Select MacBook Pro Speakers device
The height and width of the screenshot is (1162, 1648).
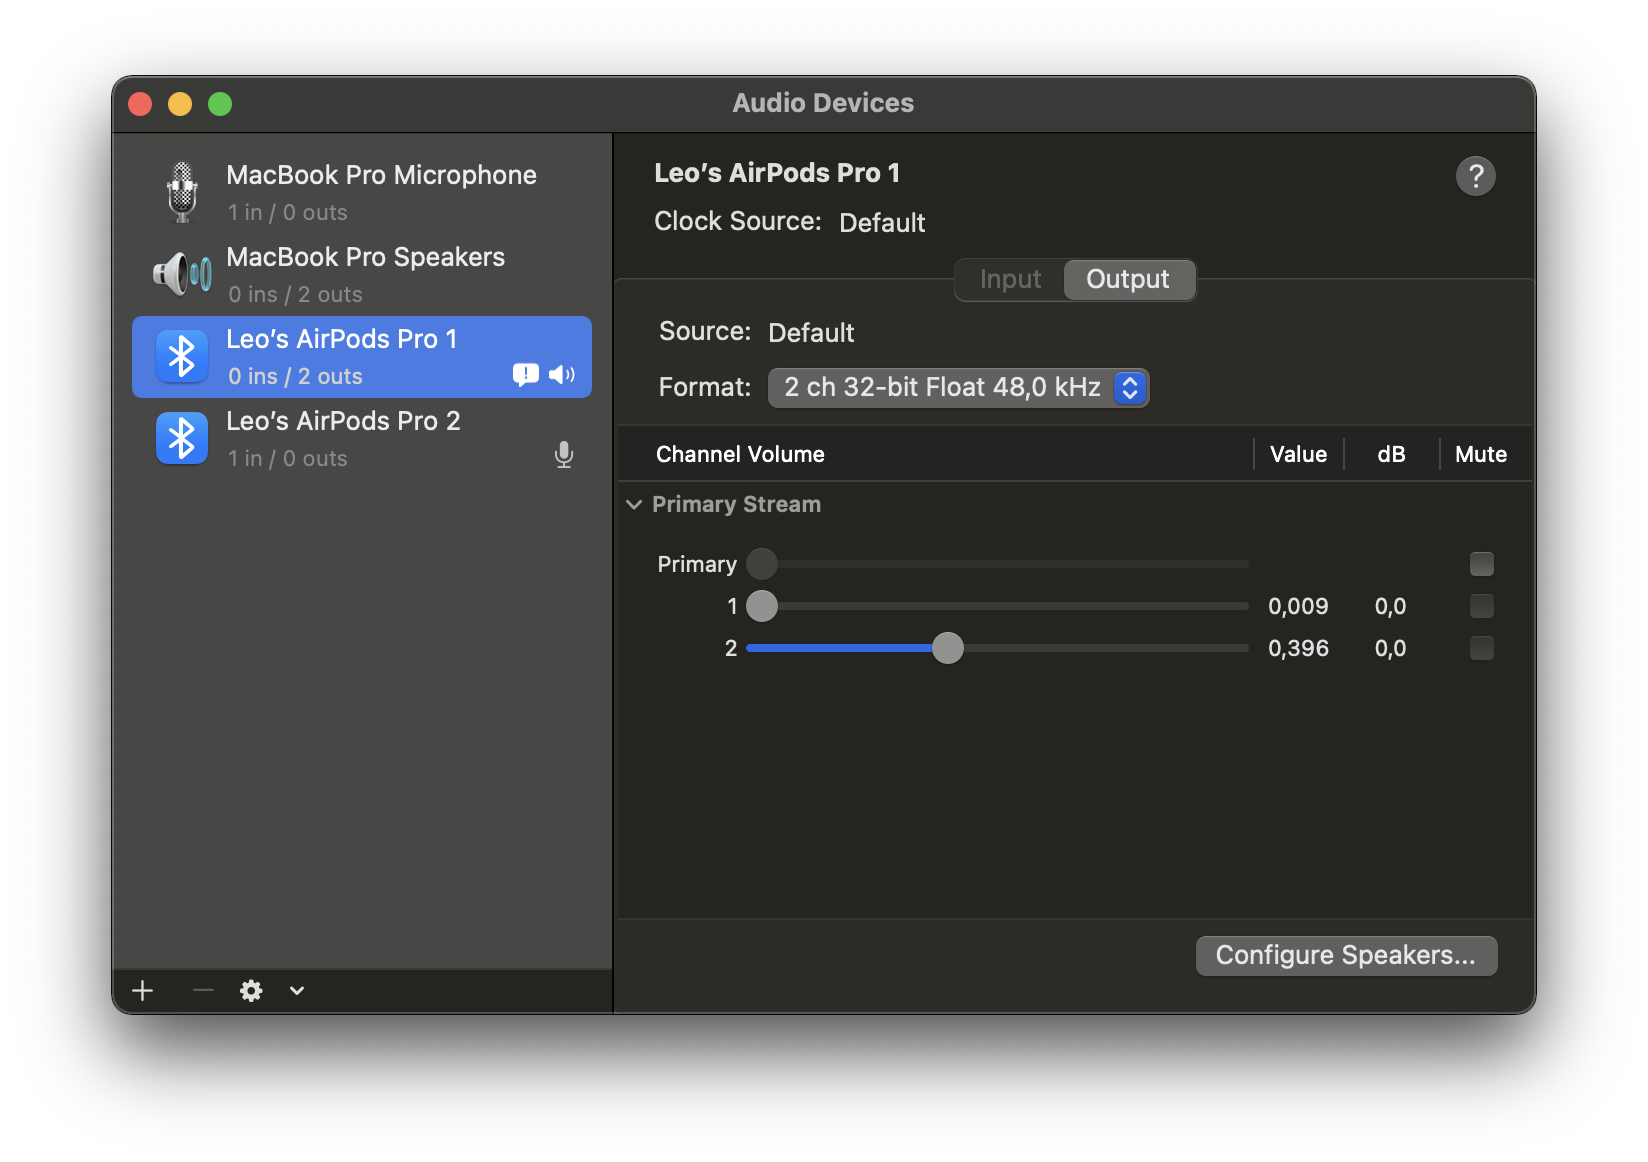pos(362,275)
